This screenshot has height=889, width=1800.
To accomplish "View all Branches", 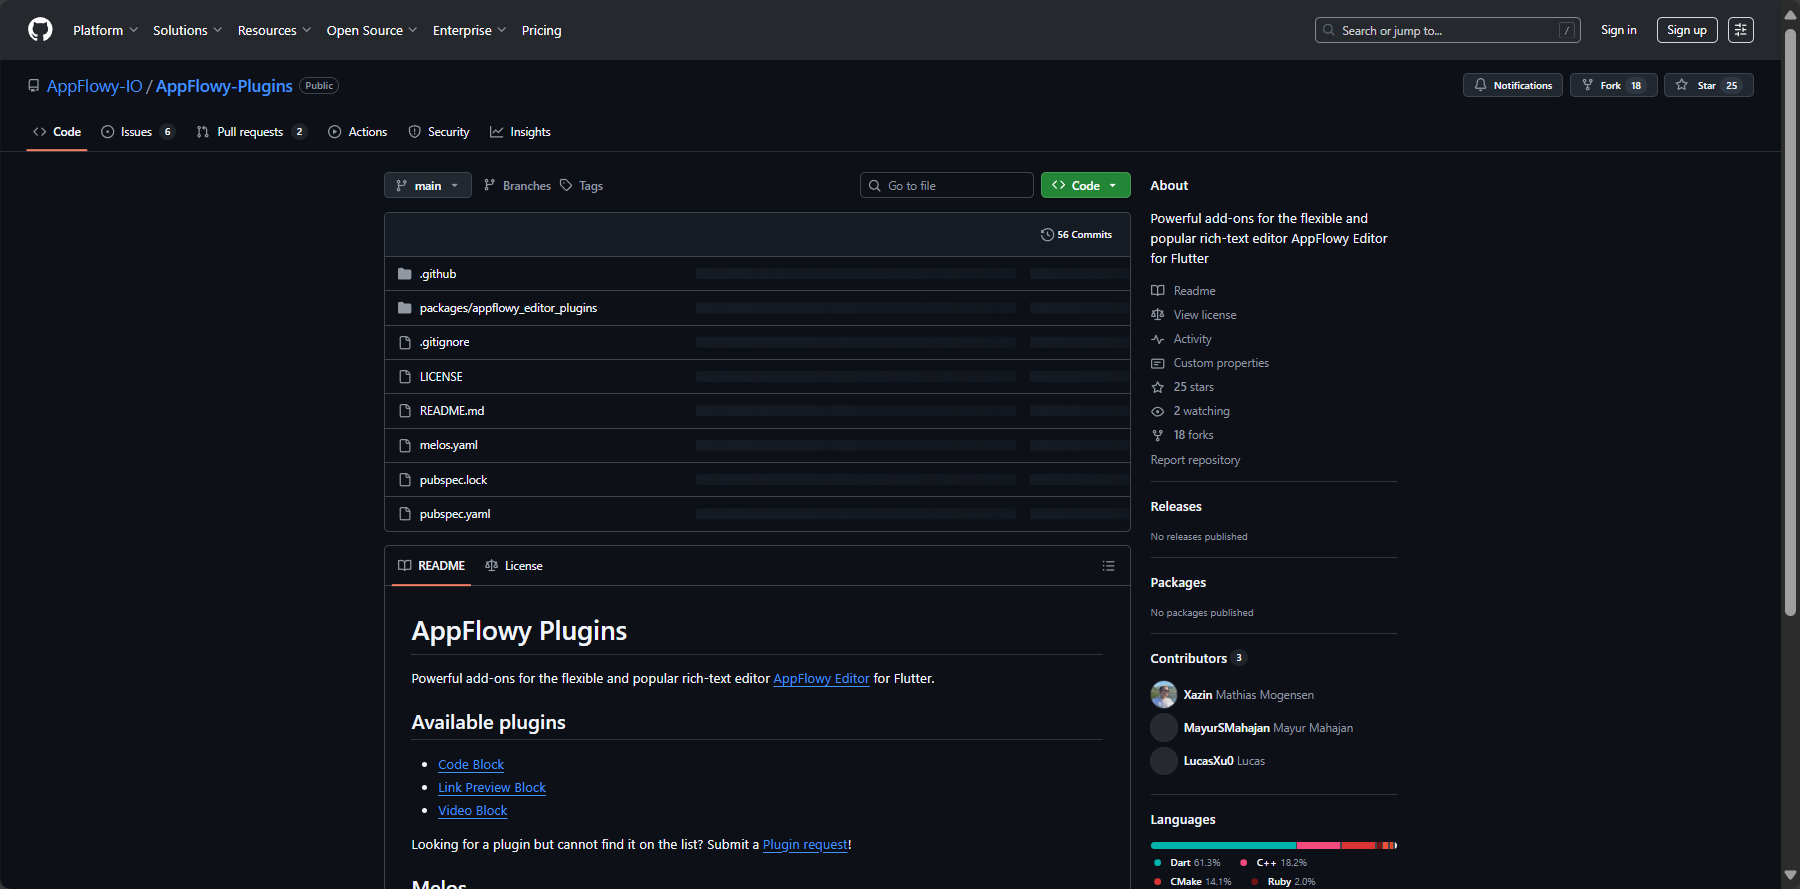I will (517, 186).
